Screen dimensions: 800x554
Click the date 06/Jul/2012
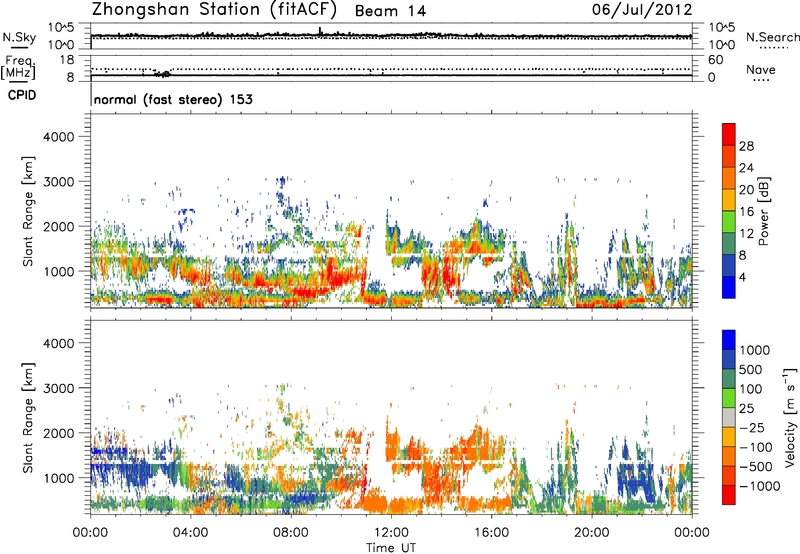pyautogui.click(x=642, y=10)
